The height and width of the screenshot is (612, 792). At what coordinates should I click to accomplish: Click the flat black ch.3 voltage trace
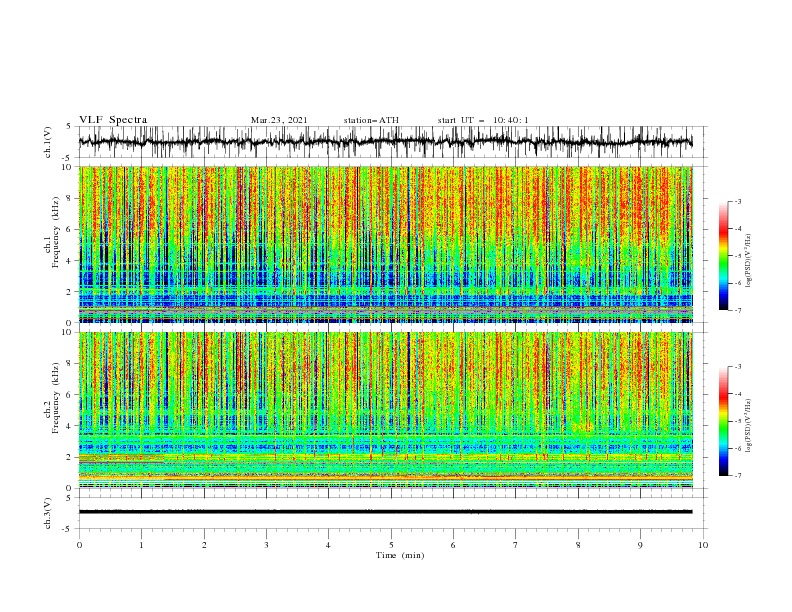tap(385, 512)
